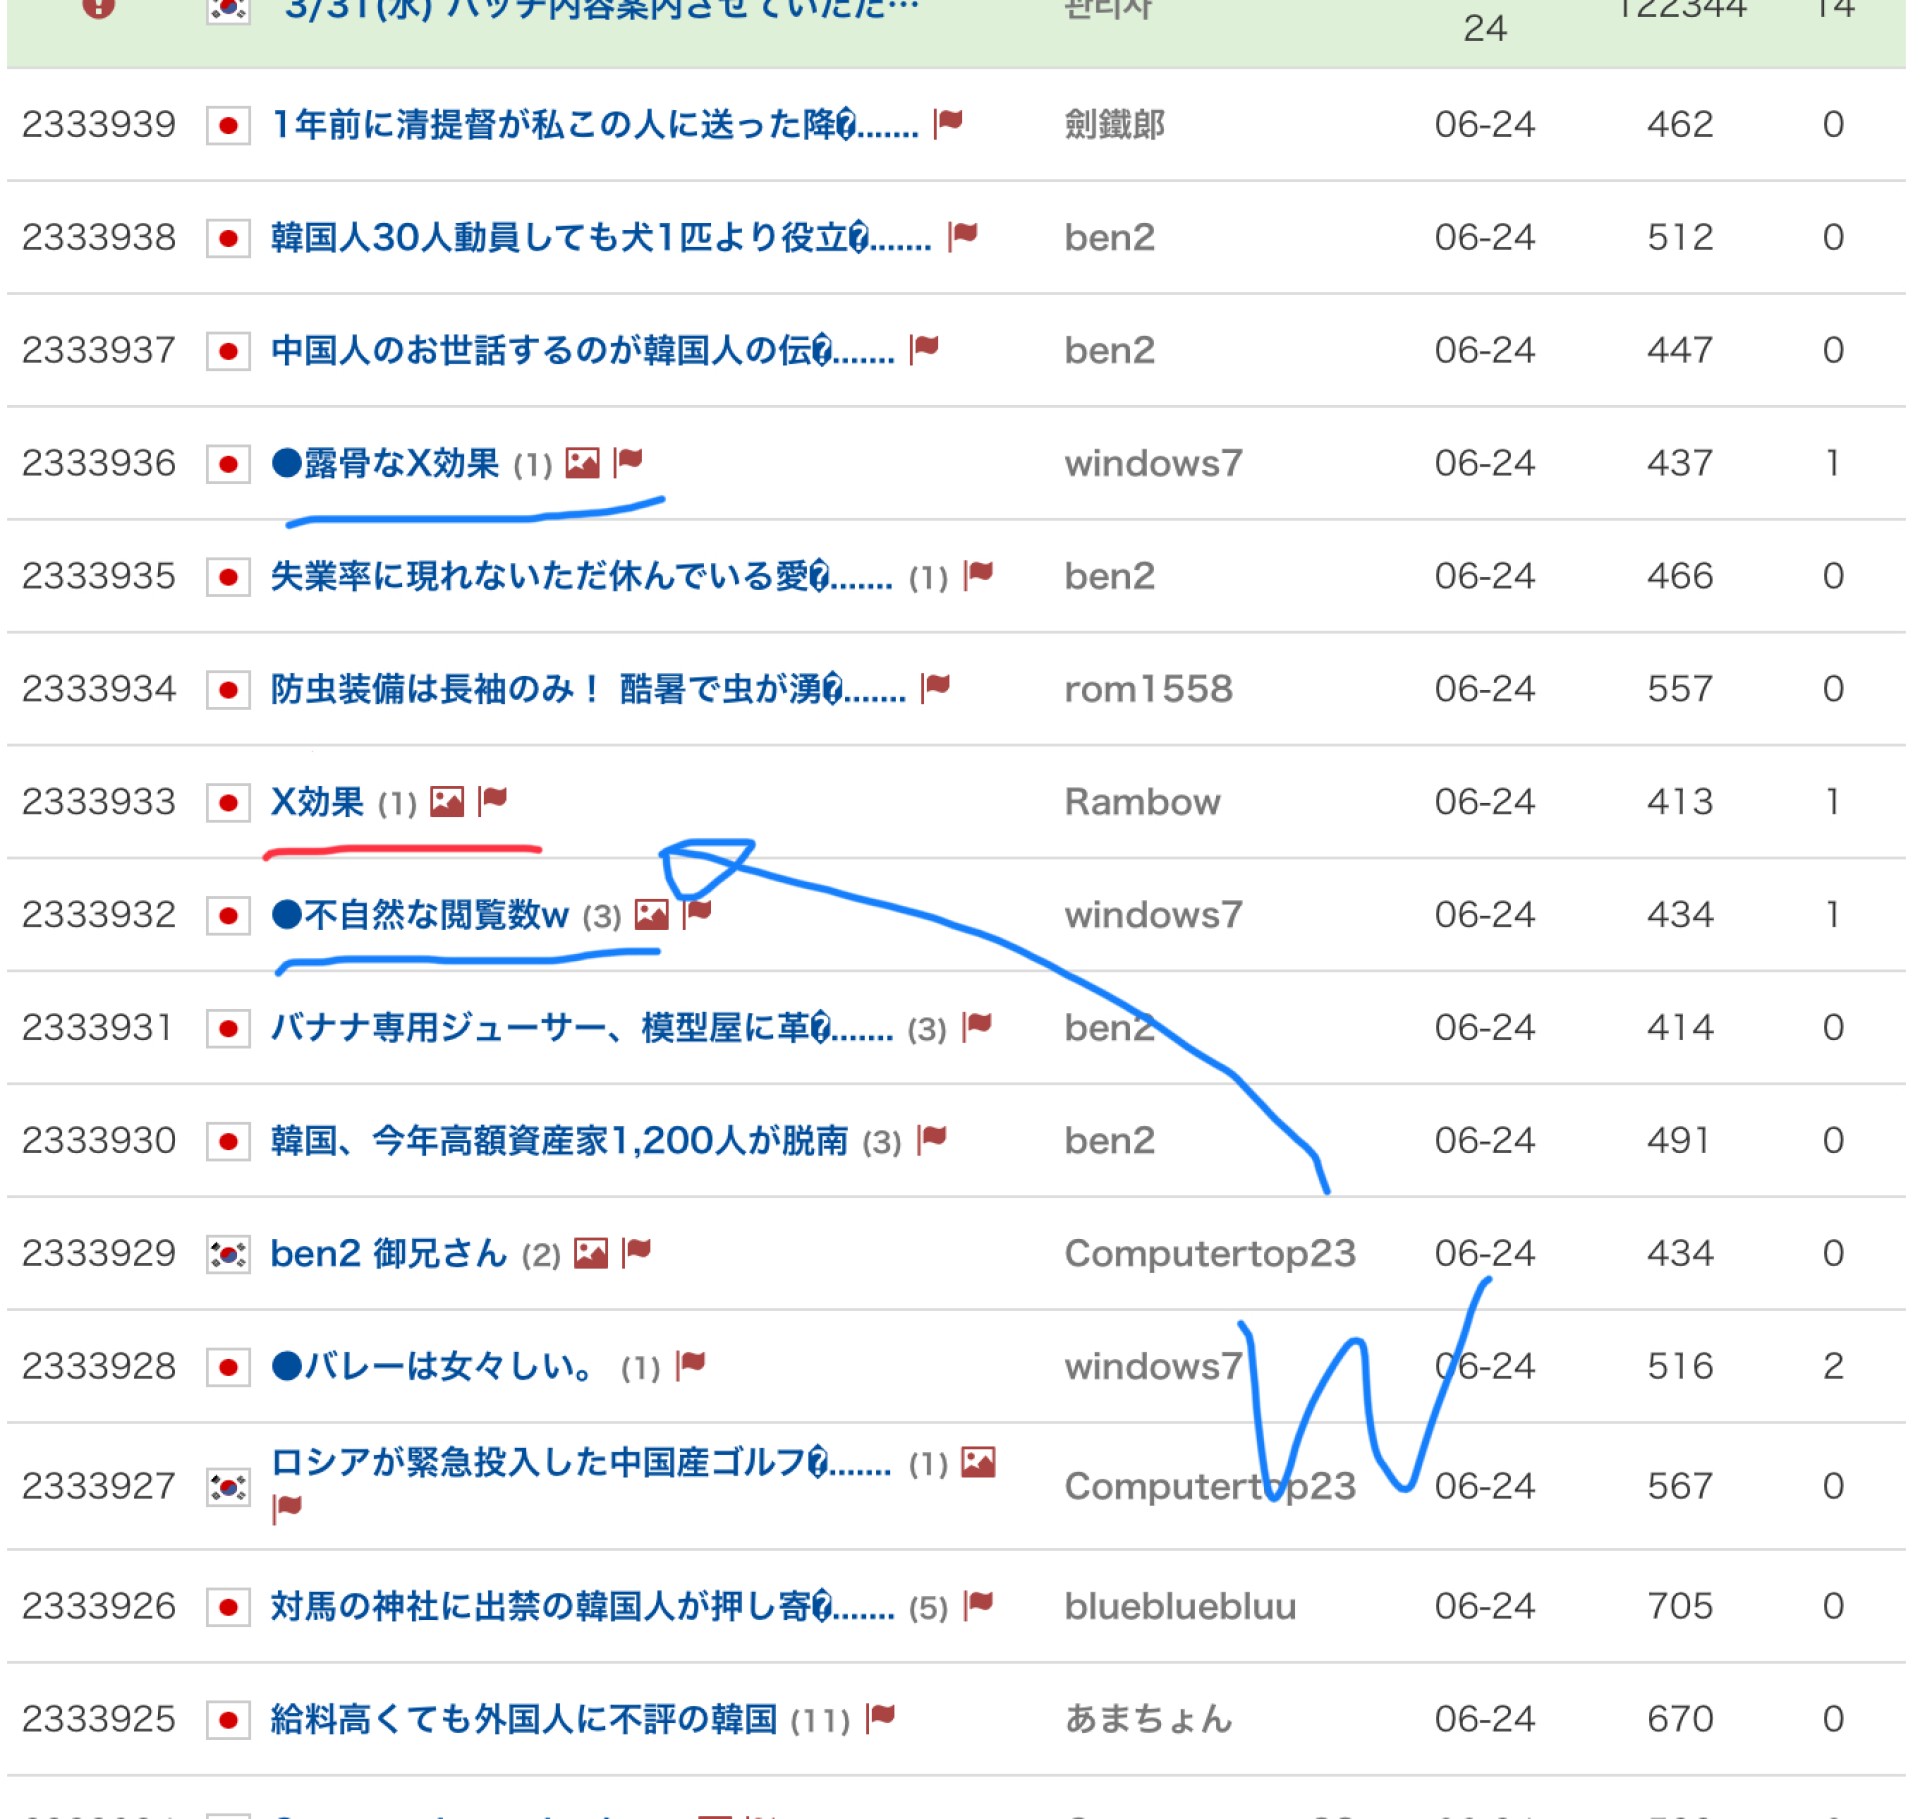
Task: Click report flag on ●不自然な閲覧数w row
Action: point(697,914)
